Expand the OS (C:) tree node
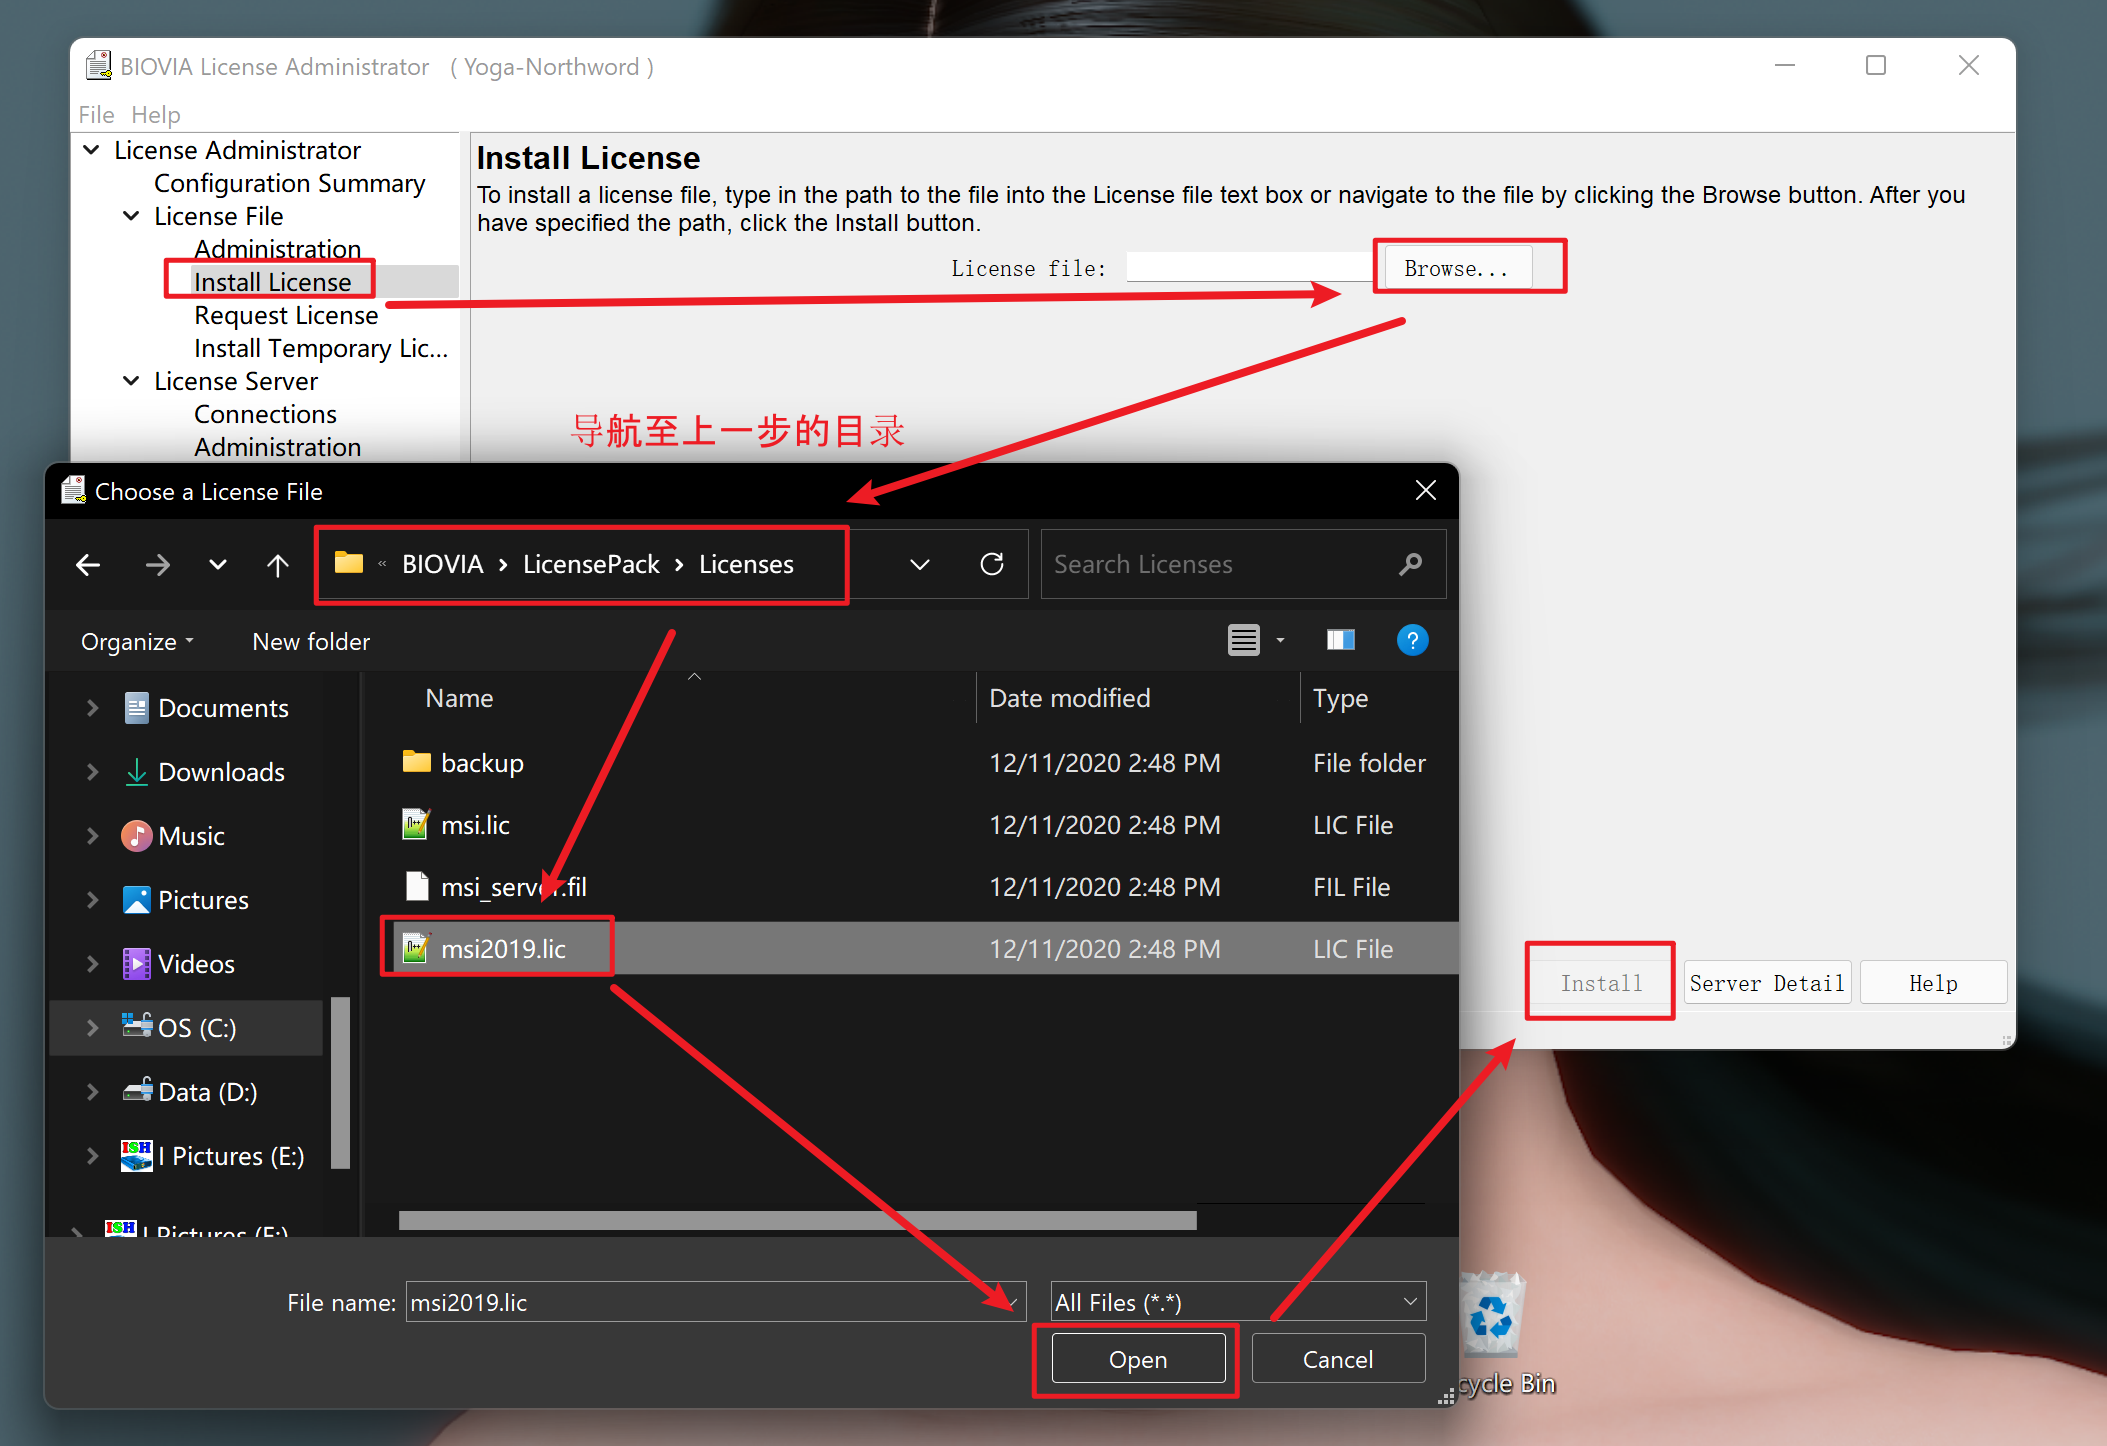 92,1028
